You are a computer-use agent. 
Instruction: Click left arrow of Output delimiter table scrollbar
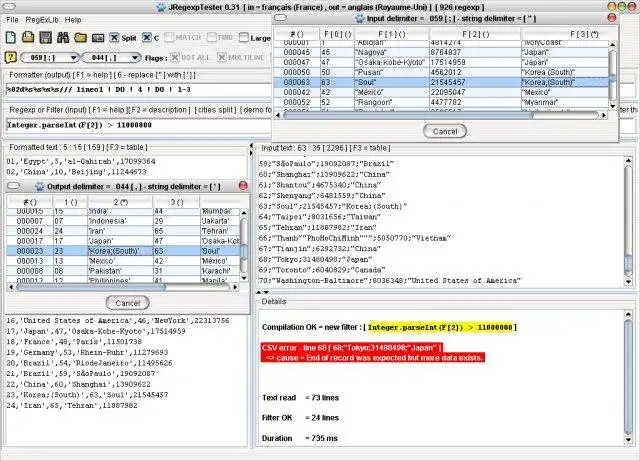click(11, 287)
